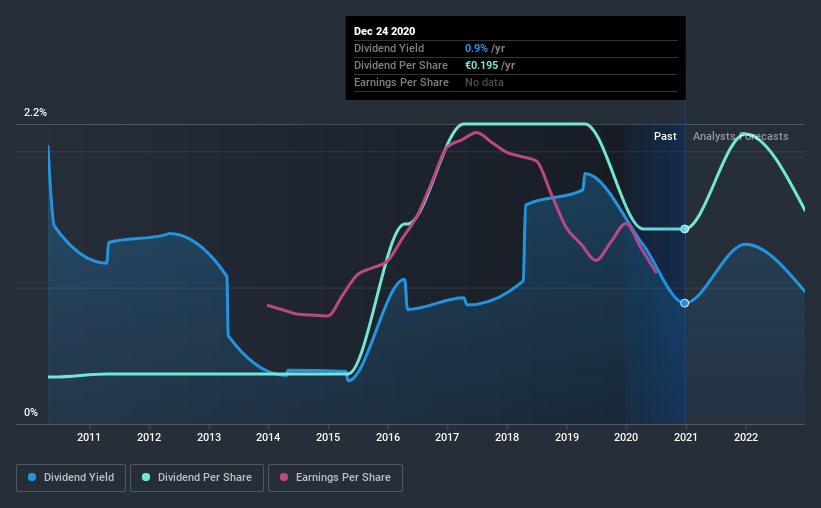Click the 2011 year label on axis
Screen dimensions: 821x508
coord(89,437)
